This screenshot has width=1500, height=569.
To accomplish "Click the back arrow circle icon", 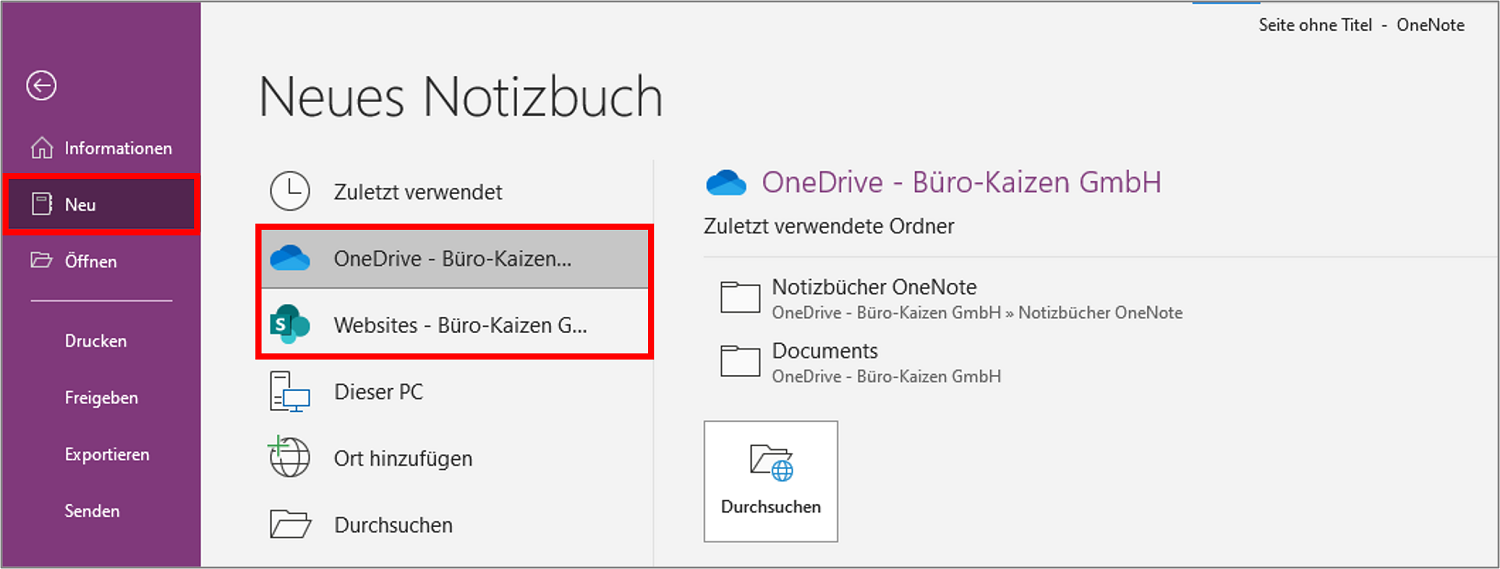I will click(x=42, y=86).
